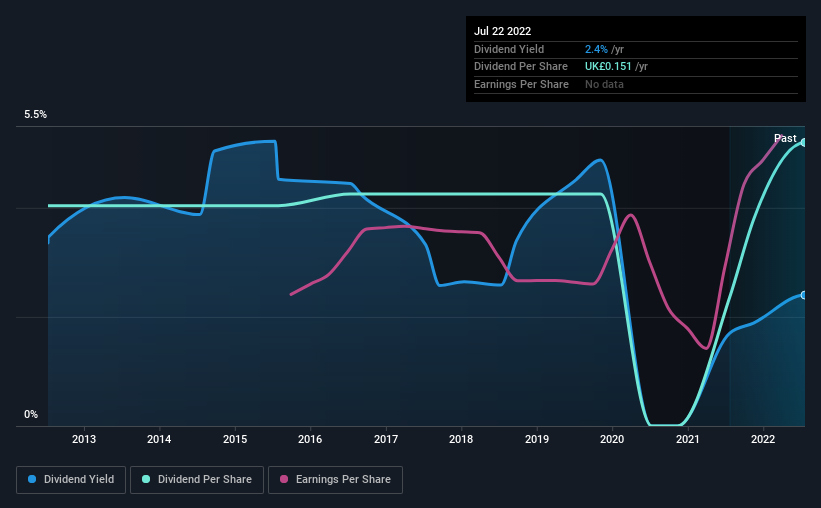Click the 5.5% y-axis label
Viewport: 821px width, 508px height.
(36, 115)
